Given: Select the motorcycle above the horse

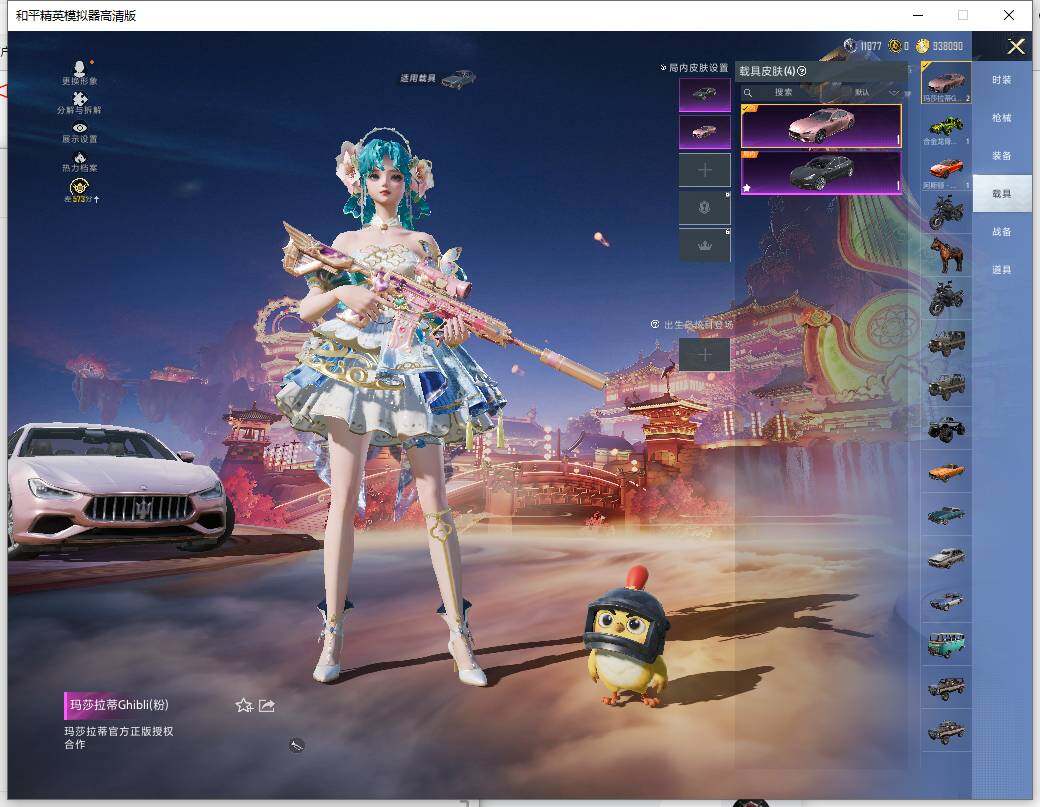Looking at the screenshot, I should tap(946, 213).
